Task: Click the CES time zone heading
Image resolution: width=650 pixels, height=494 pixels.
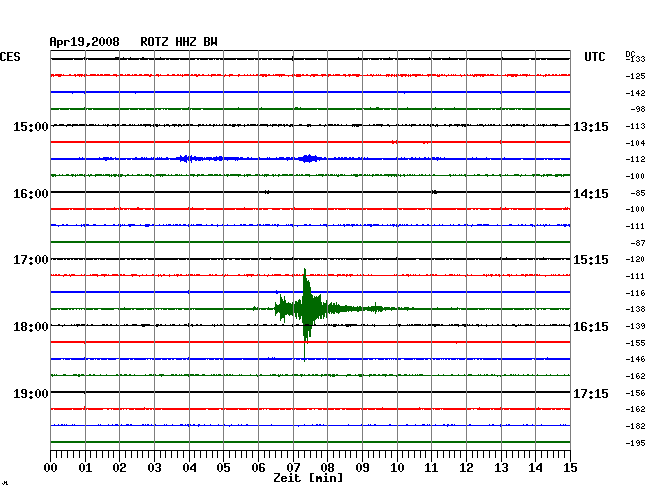Action: click(10, 57)
